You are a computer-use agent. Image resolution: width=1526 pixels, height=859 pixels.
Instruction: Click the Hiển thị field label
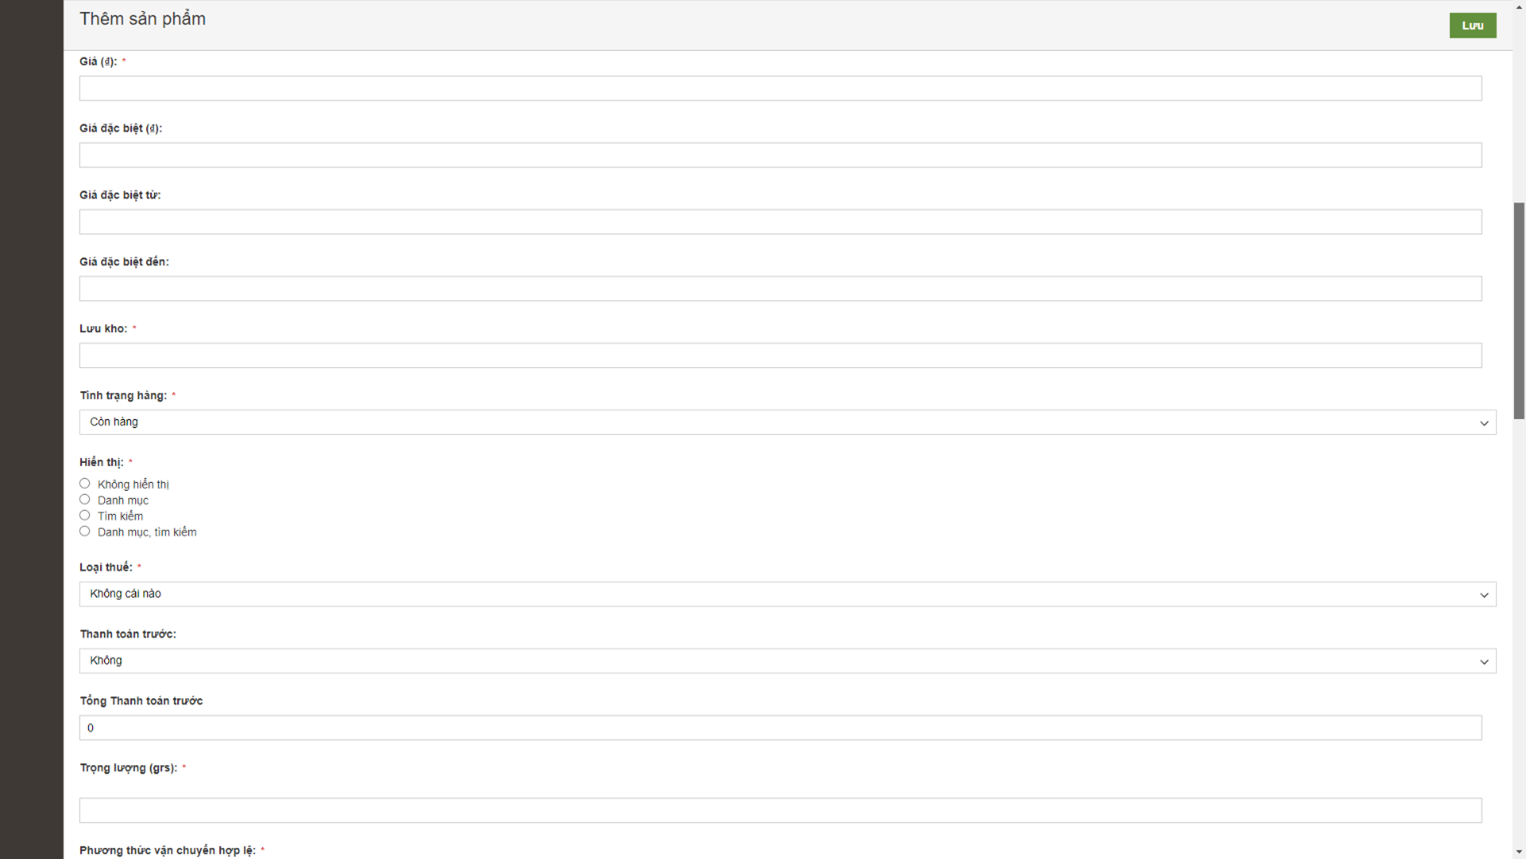pyautogui.click(x=101, y=462)
